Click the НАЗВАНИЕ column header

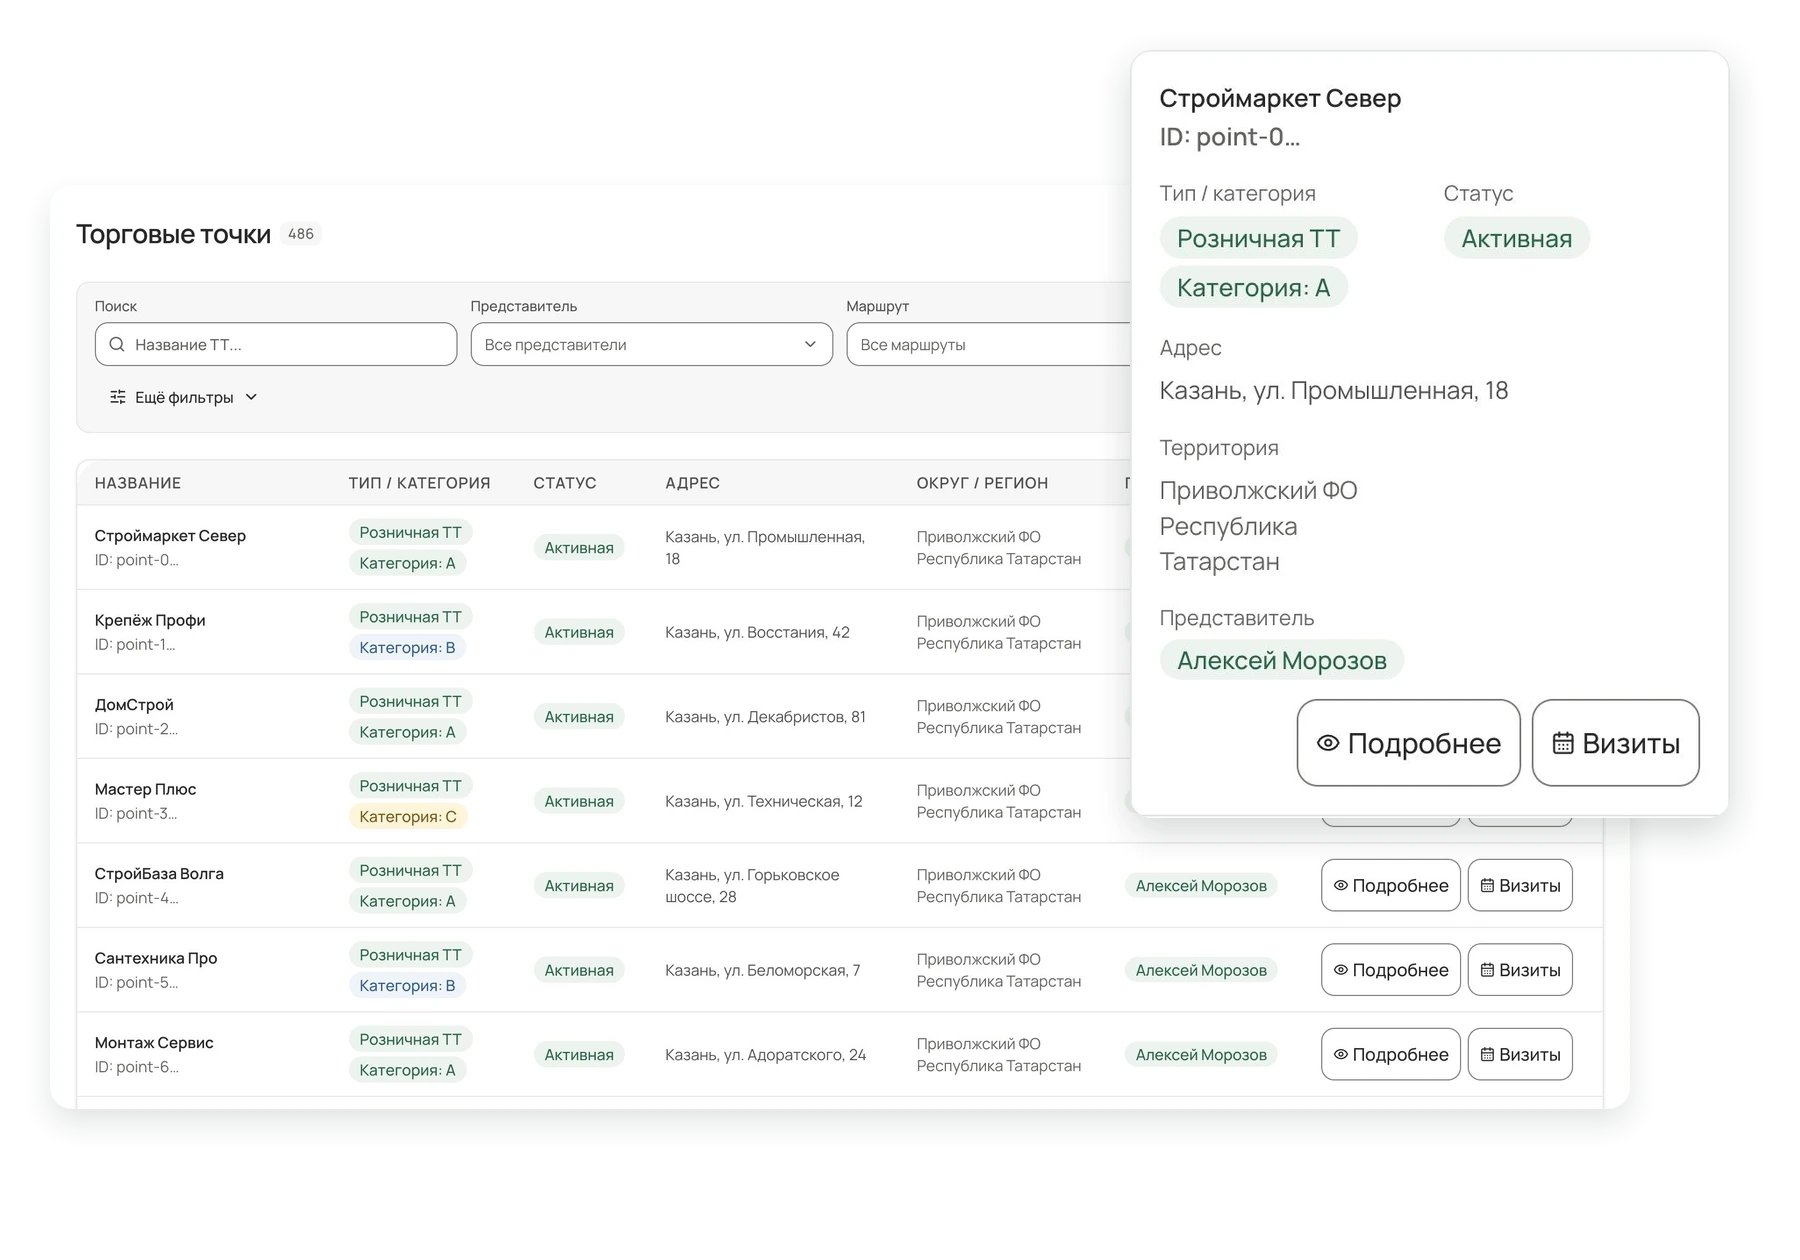(x=138, y=483)
